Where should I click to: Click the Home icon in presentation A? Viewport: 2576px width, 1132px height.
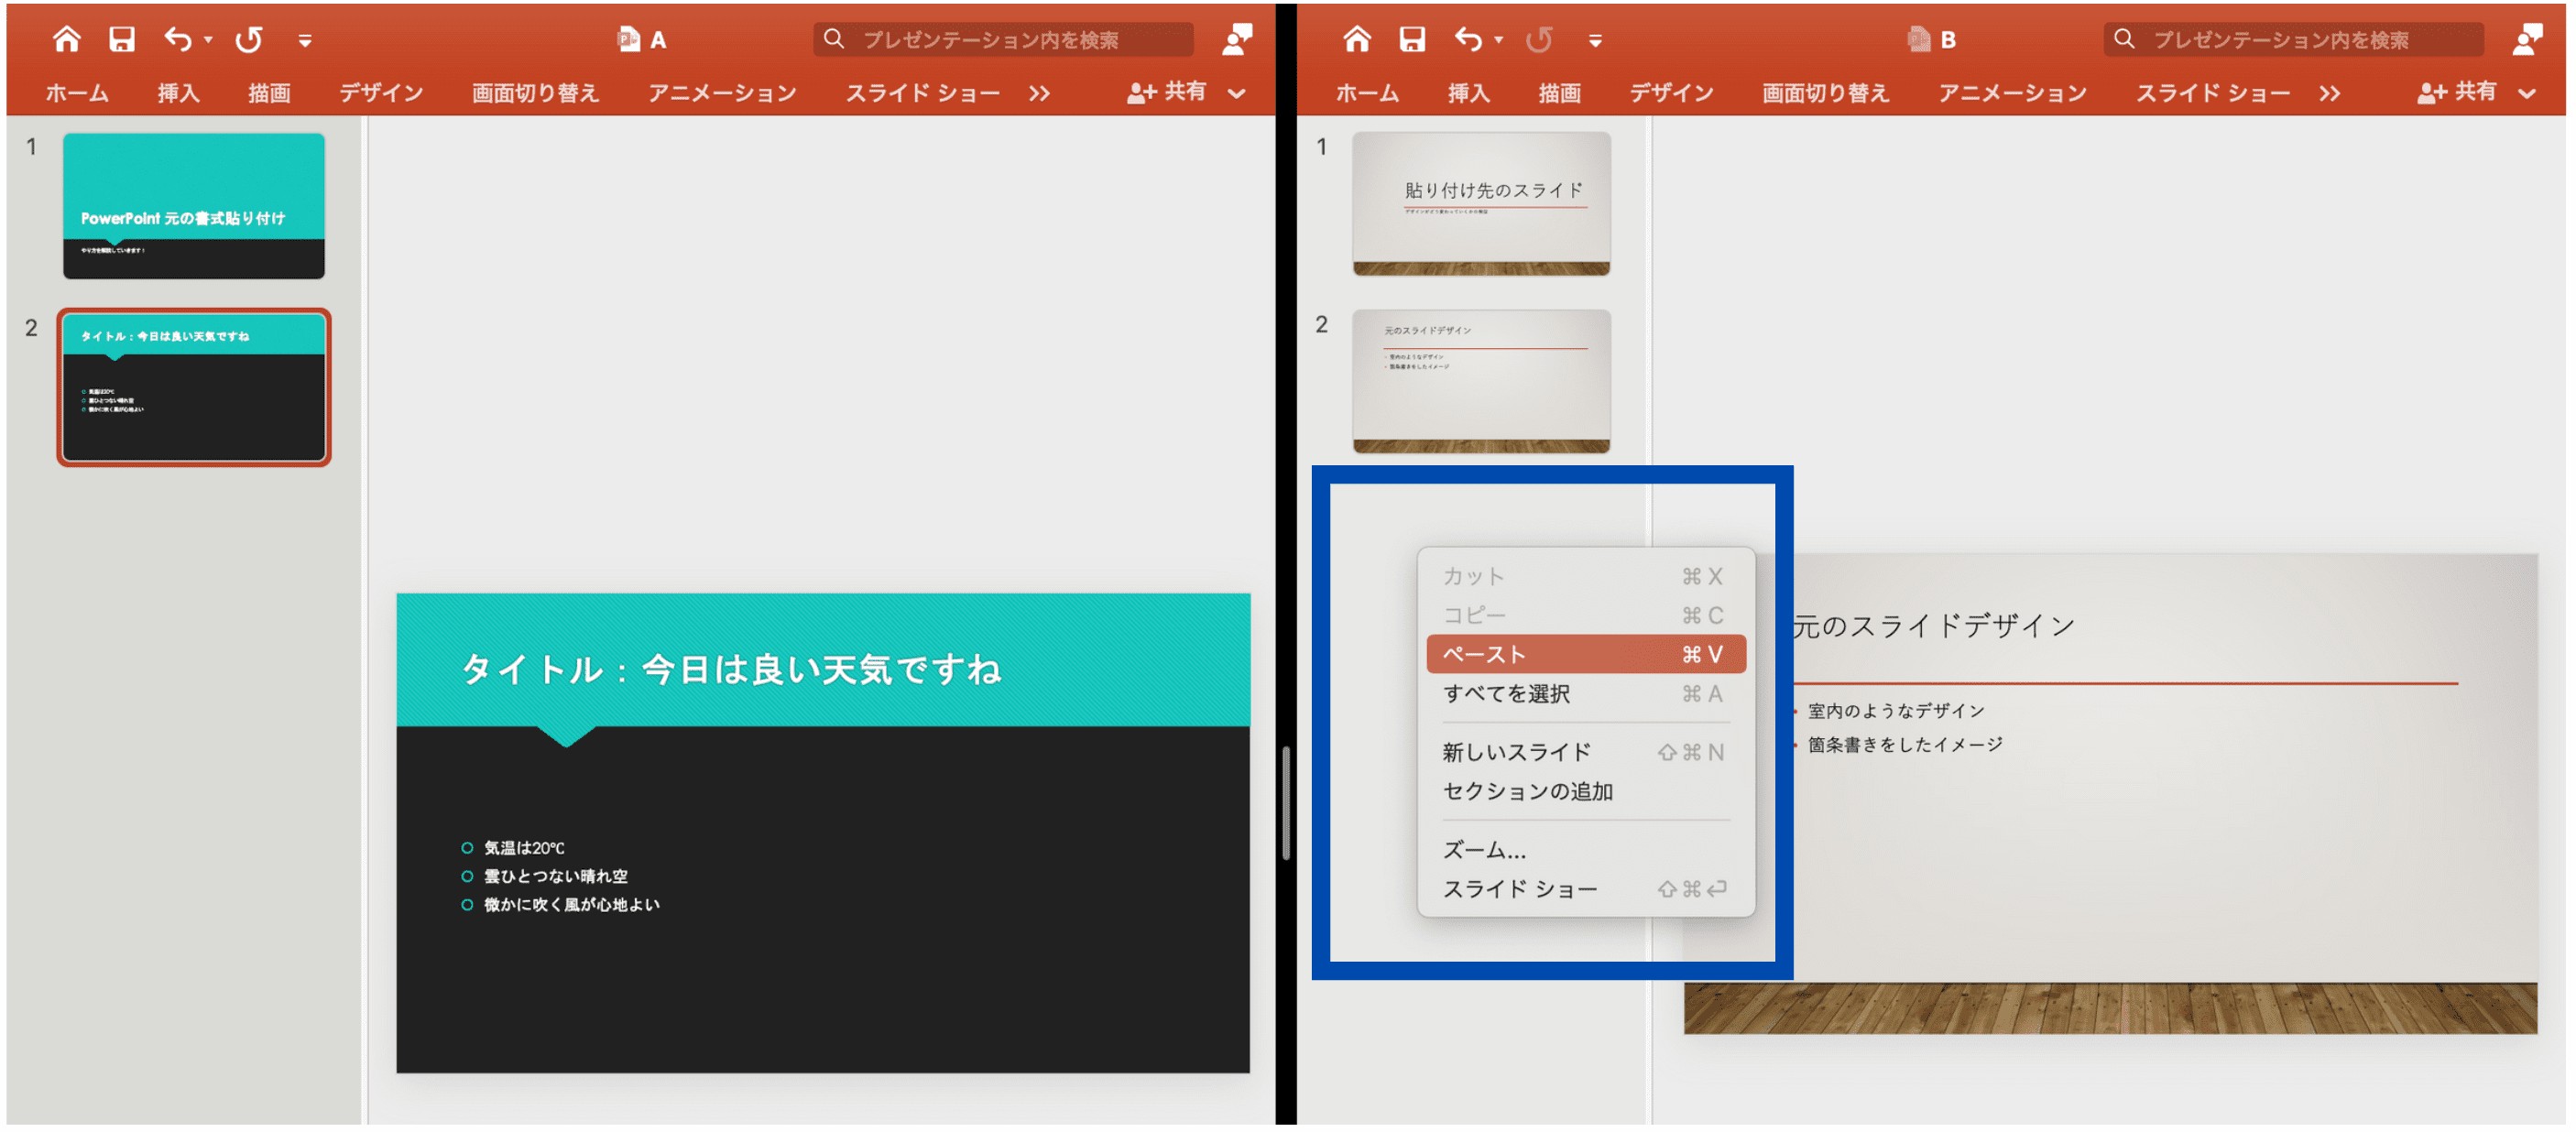(x=68, y=38)
